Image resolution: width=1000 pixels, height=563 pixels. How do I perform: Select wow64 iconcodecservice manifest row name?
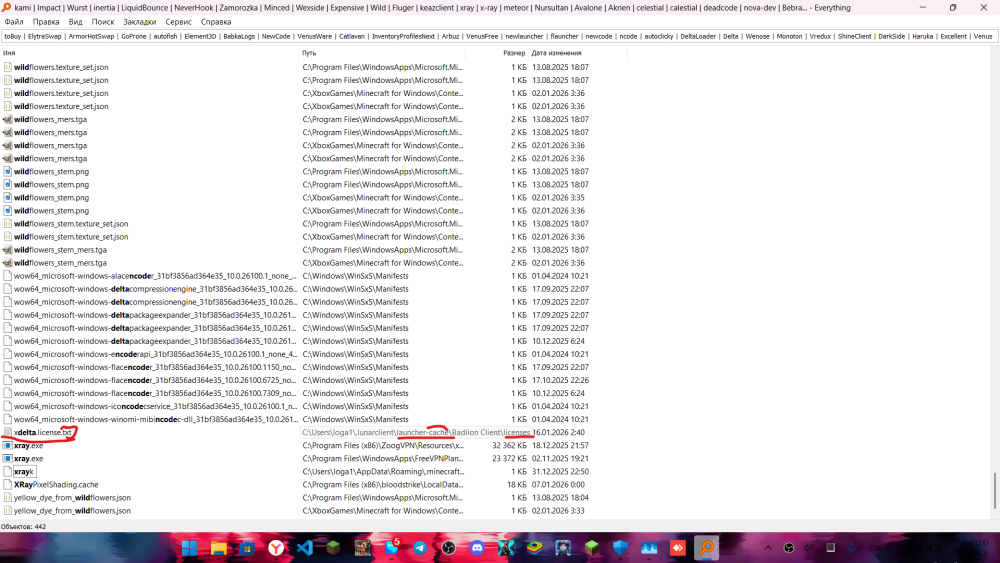[x=156, y=406]
